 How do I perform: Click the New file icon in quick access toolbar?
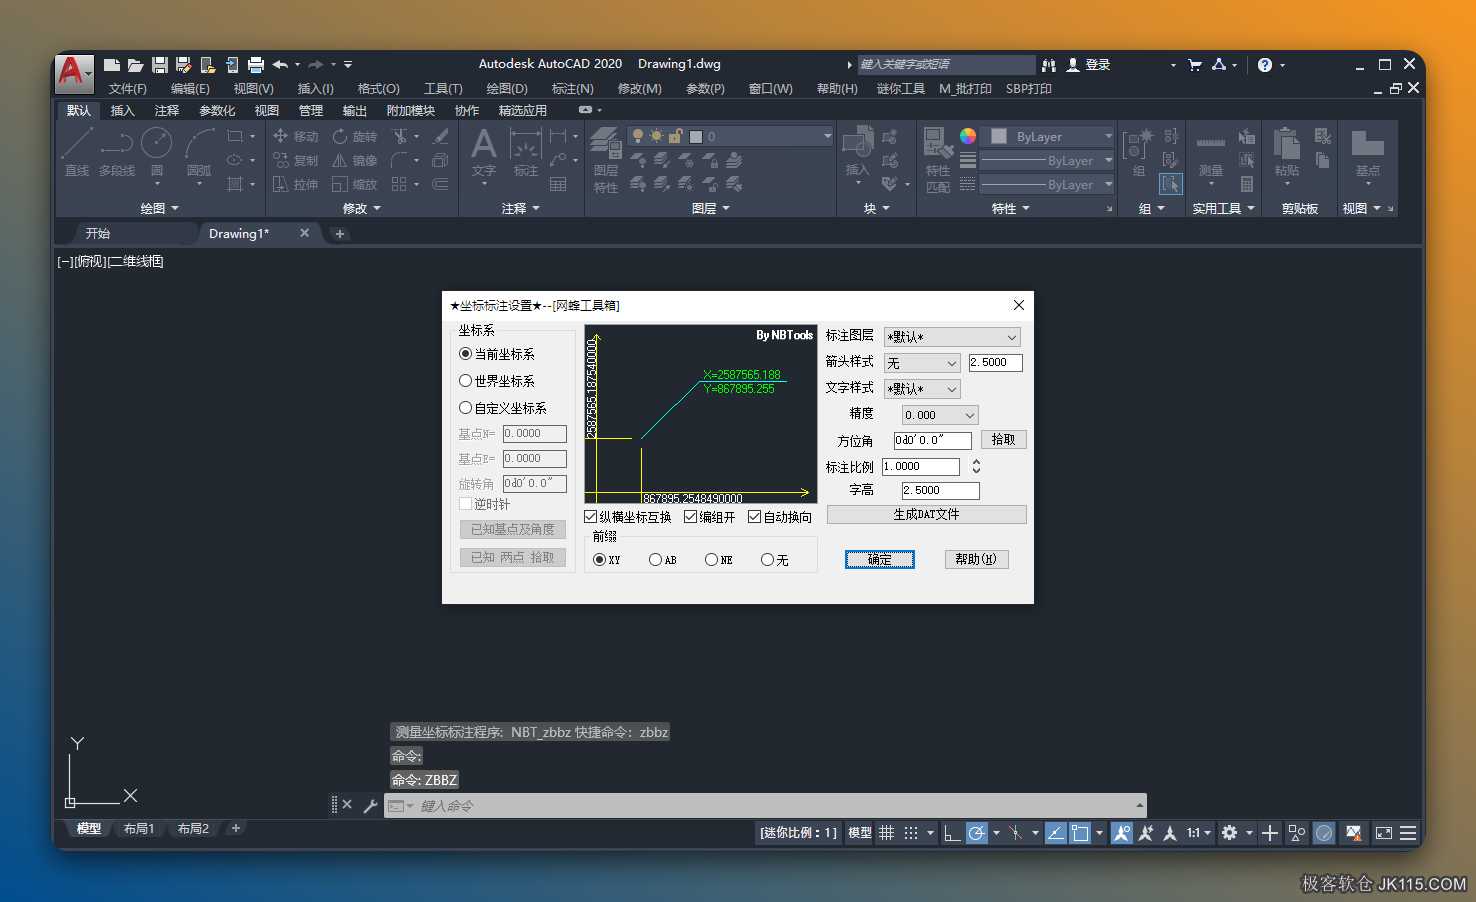[112, 65]
